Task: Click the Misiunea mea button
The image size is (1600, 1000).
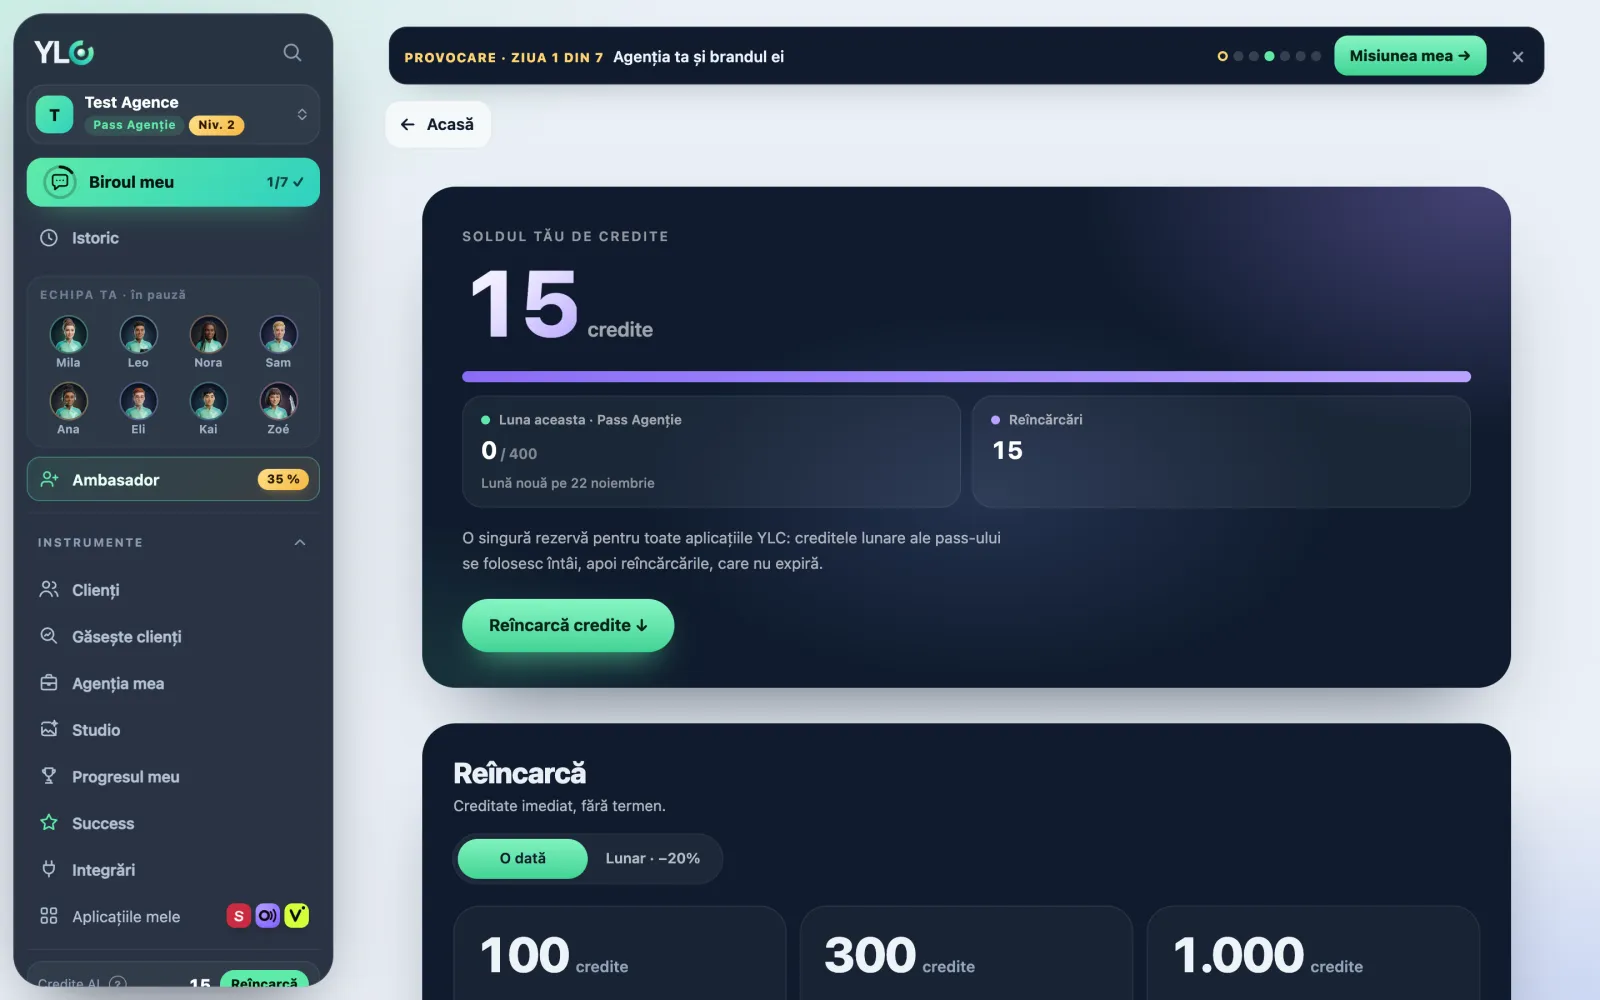Action: [1410, 56]
